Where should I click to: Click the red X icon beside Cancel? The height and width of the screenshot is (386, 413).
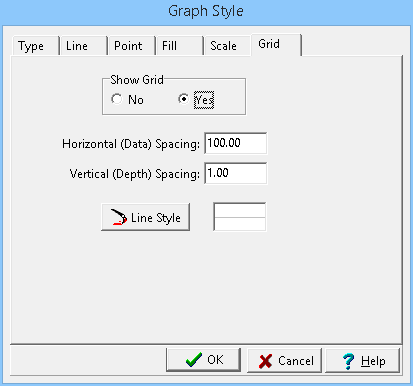[265, 361]
